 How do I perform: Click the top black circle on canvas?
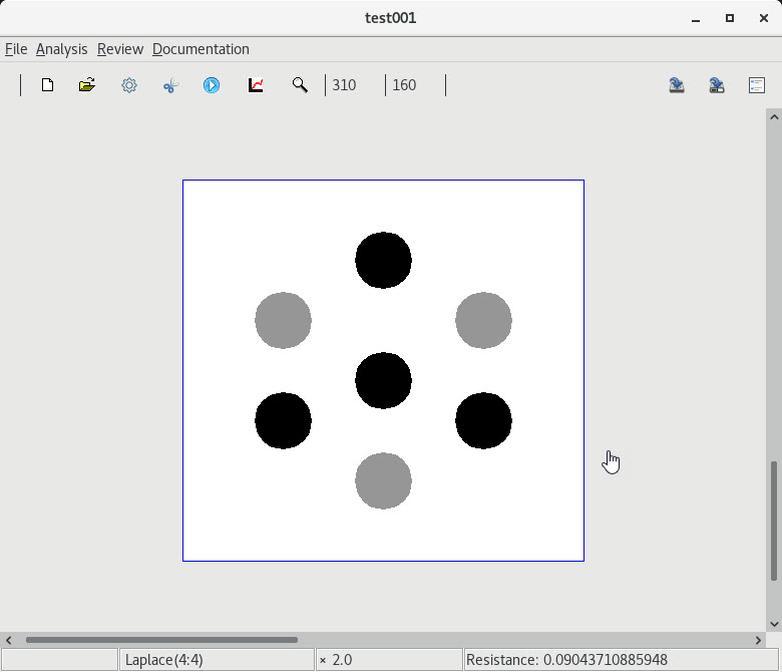point(383,260)
